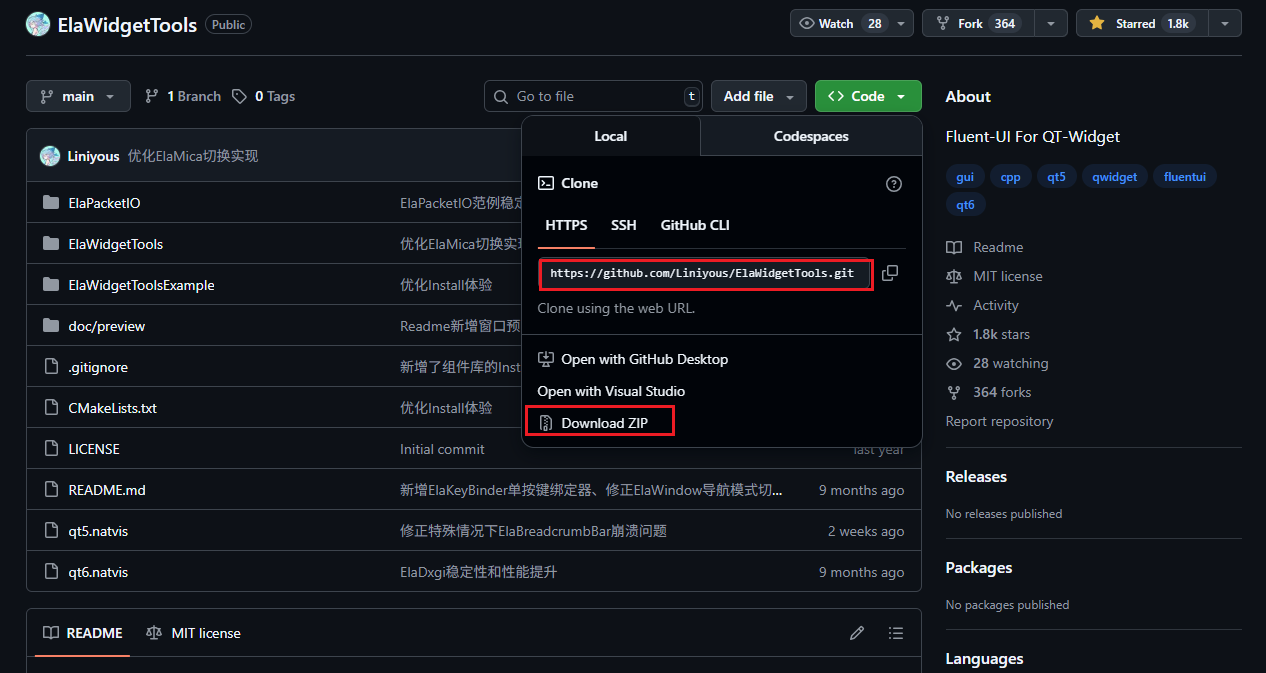Click the HTTPS clone URL field
Screen dimensions: 1266x673
coord(705,273)
